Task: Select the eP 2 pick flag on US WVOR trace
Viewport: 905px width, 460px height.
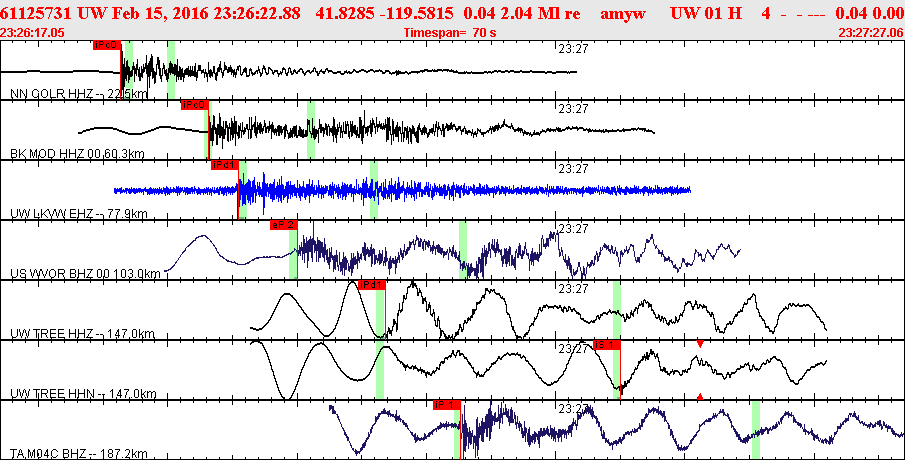Action: tap(283, 225)
